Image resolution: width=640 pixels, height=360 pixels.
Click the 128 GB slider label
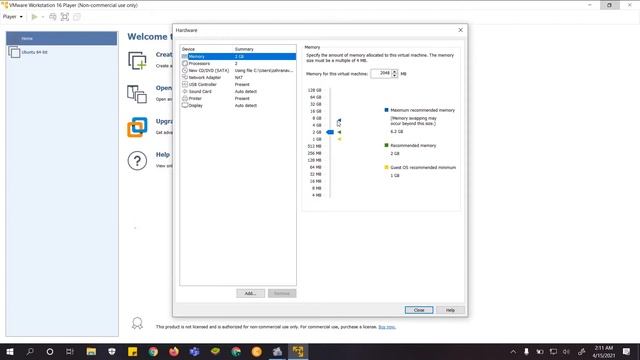point(315,90)
